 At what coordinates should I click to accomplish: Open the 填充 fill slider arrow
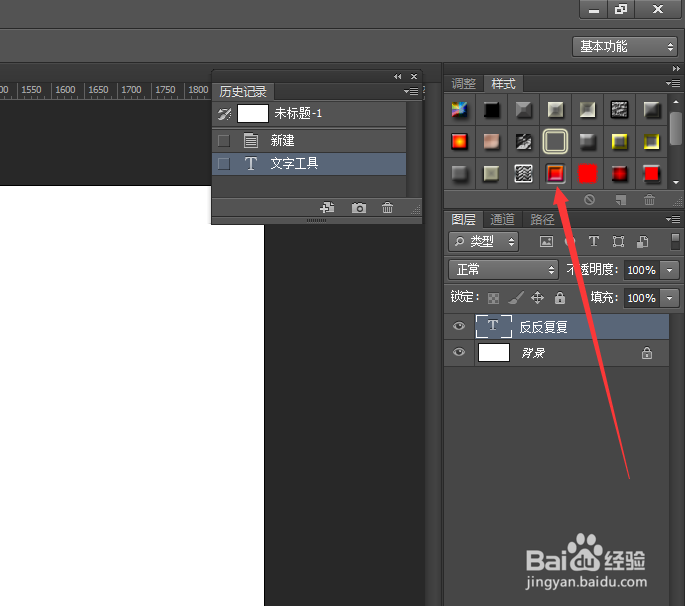click(x=670, y=298)
